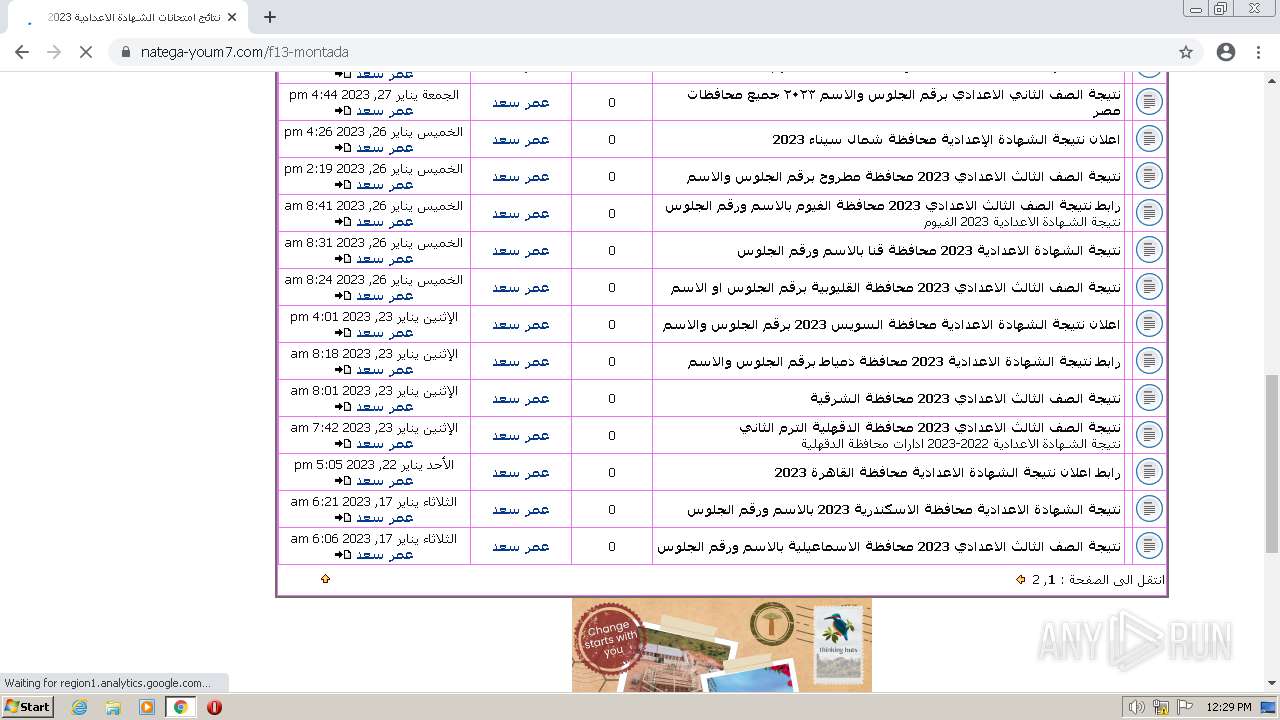Stop loading the page with the X button

(x=86, y=52)
